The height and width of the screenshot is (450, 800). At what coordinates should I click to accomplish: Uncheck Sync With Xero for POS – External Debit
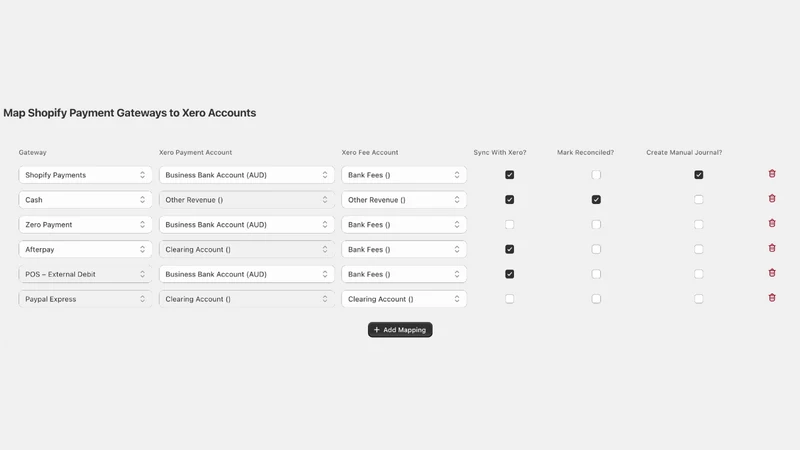click(509, 274)
